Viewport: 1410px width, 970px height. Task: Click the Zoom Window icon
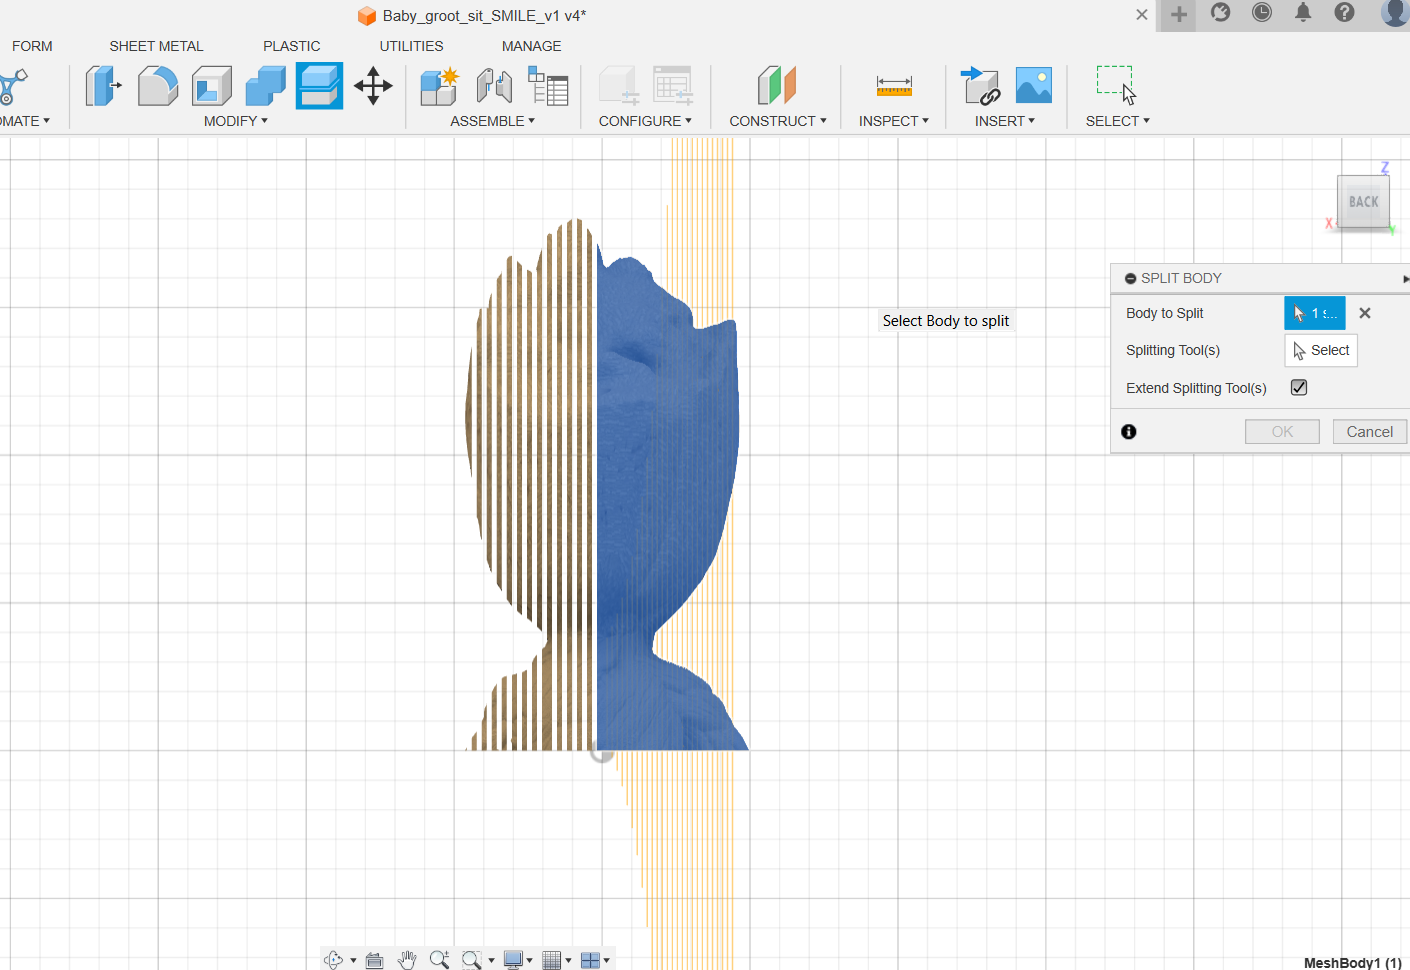471,960
